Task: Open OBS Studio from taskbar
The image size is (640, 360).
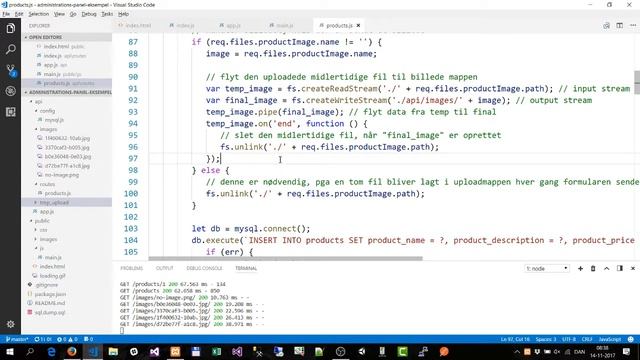Action: [340, 351]
